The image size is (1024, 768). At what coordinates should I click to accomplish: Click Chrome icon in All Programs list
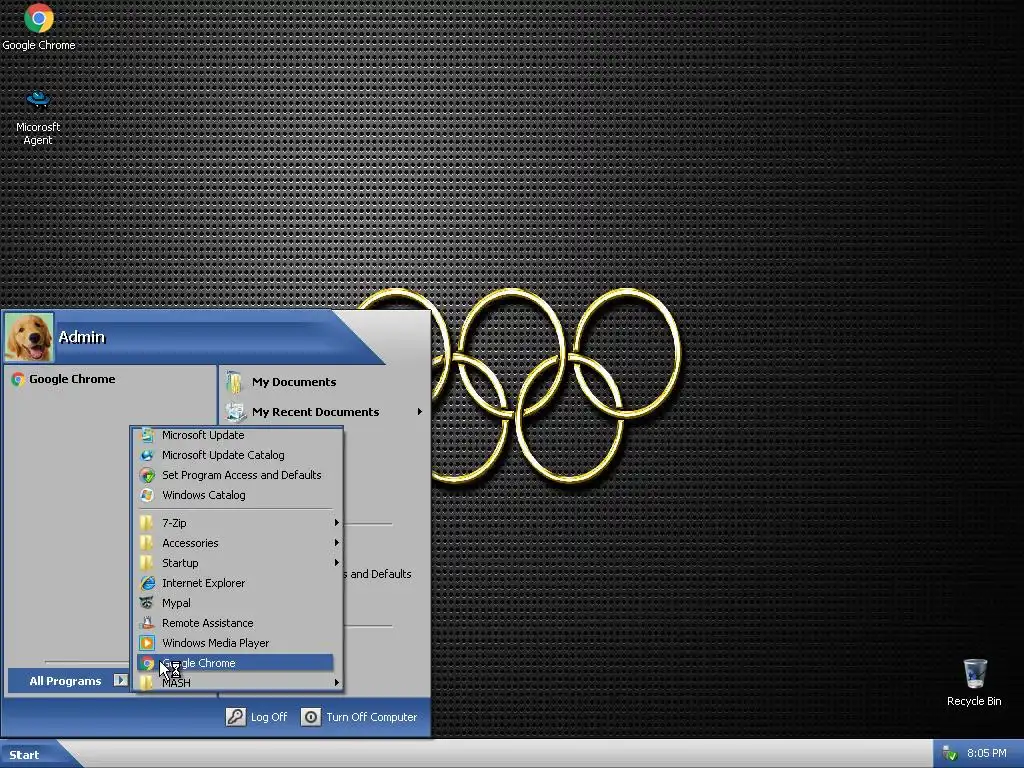pos(148,664)
